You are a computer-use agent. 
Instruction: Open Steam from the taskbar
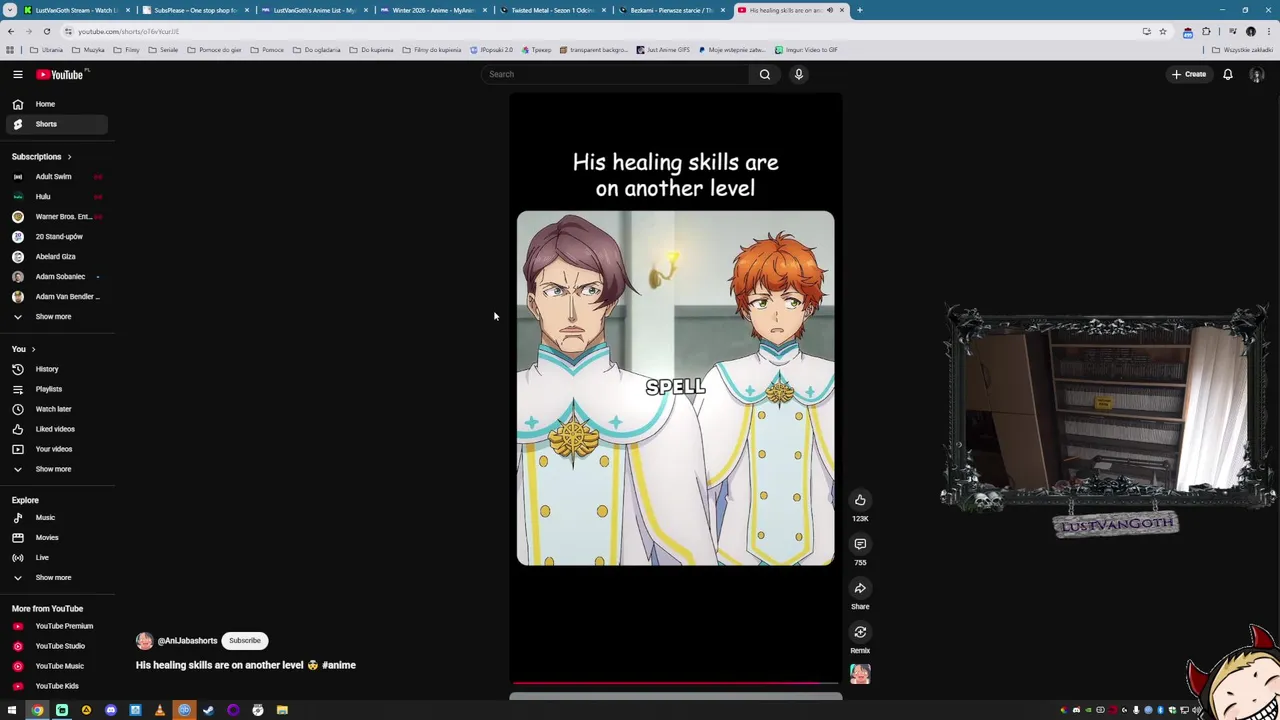[x=208, y=710]
